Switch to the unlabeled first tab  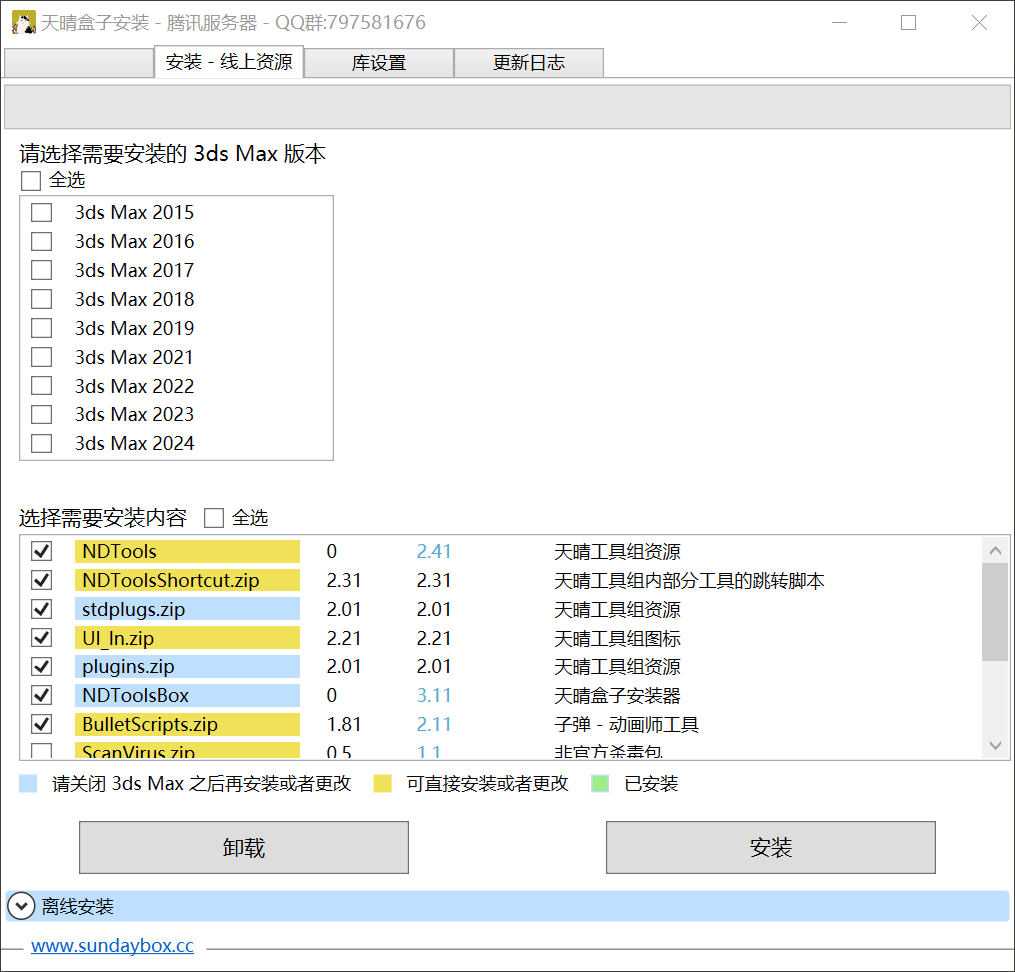pos(79,63)
